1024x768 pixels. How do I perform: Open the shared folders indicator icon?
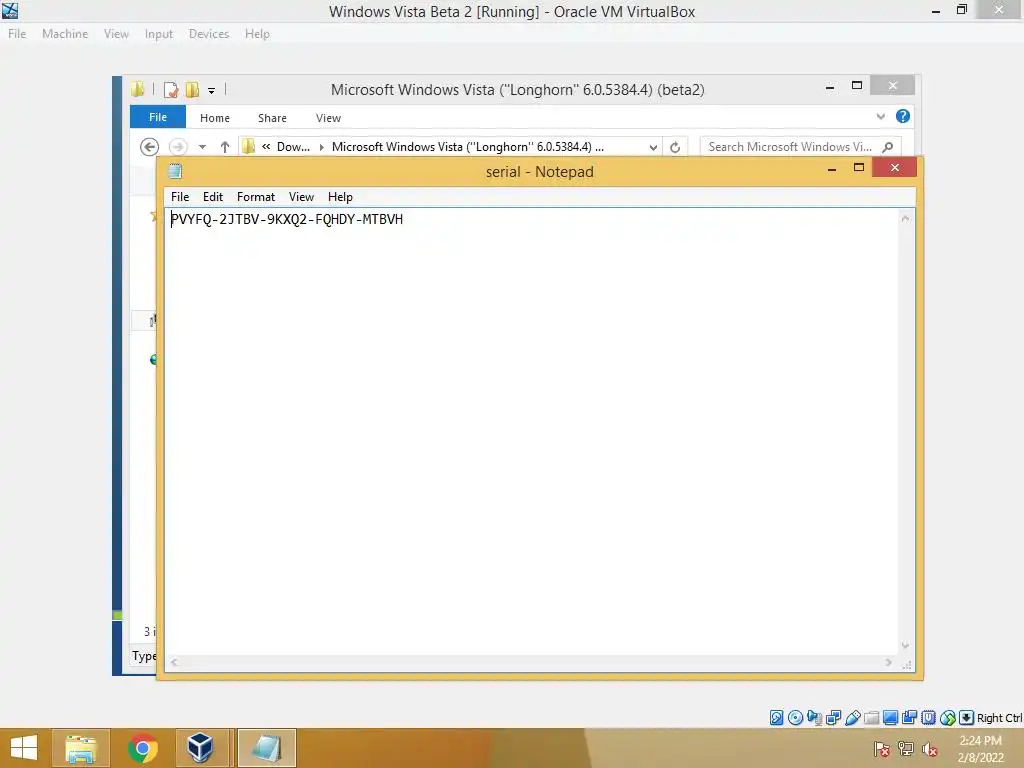pos(871,718)
